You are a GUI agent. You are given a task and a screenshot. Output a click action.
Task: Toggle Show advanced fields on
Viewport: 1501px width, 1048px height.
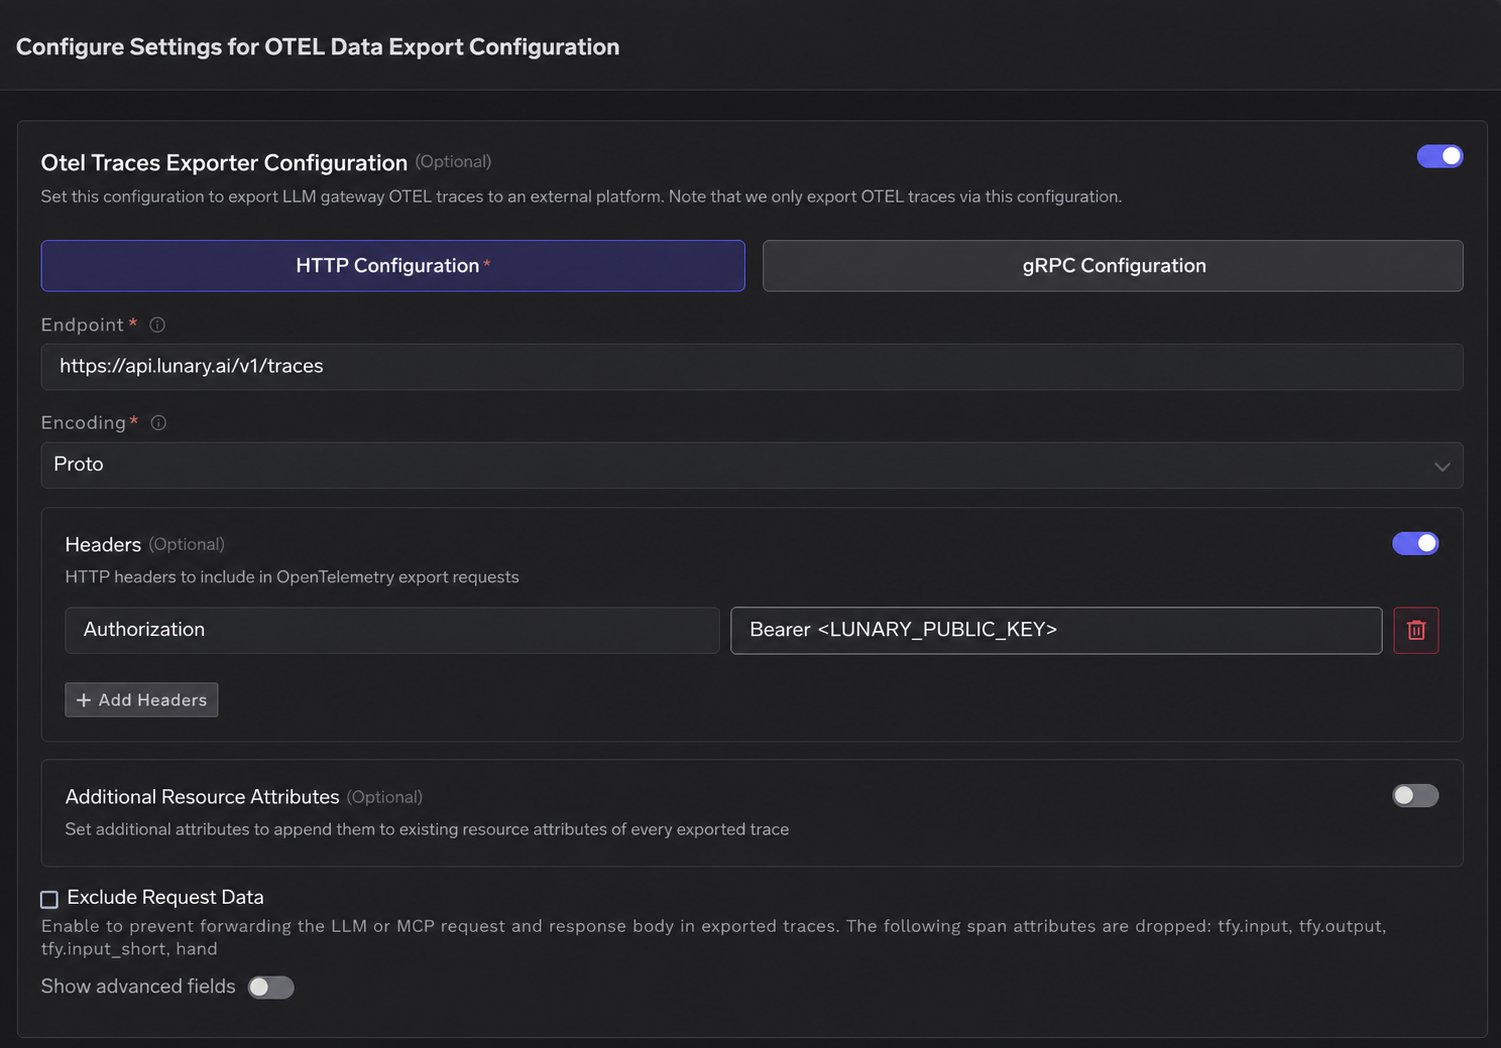click(x=271, y=987)
